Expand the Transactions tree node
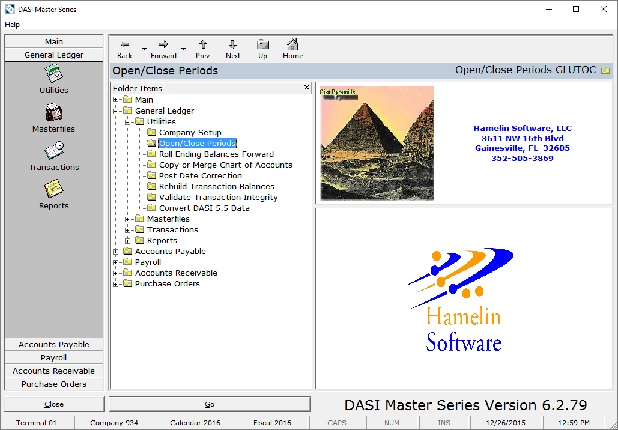The width and height of the screenshot is (618, 430). [x=127, y=230]
